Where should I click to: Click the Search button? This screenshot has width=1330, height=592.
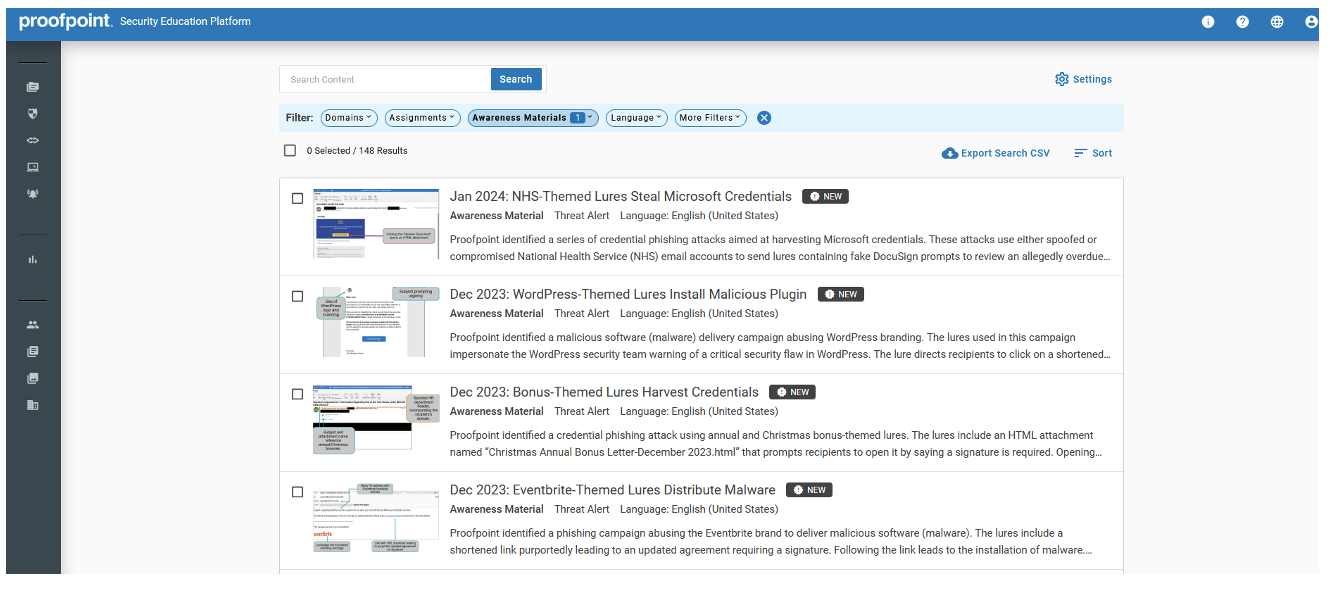[516, 79]
